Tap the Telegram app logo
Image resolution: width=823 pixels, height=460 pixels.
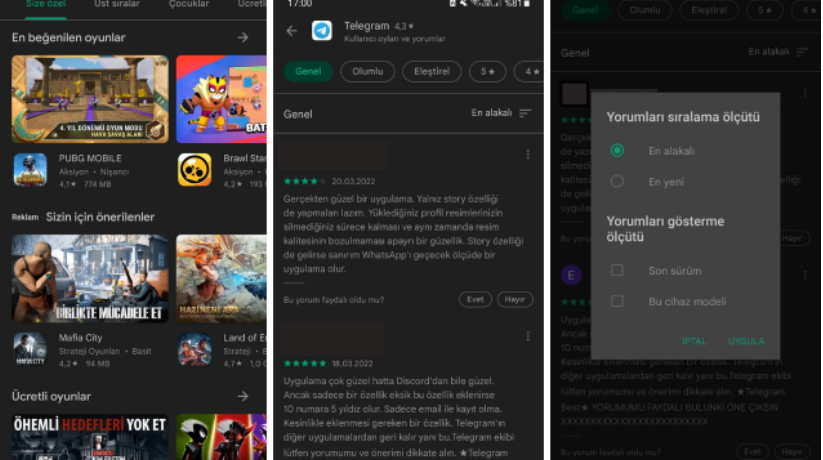click(322, 31)
